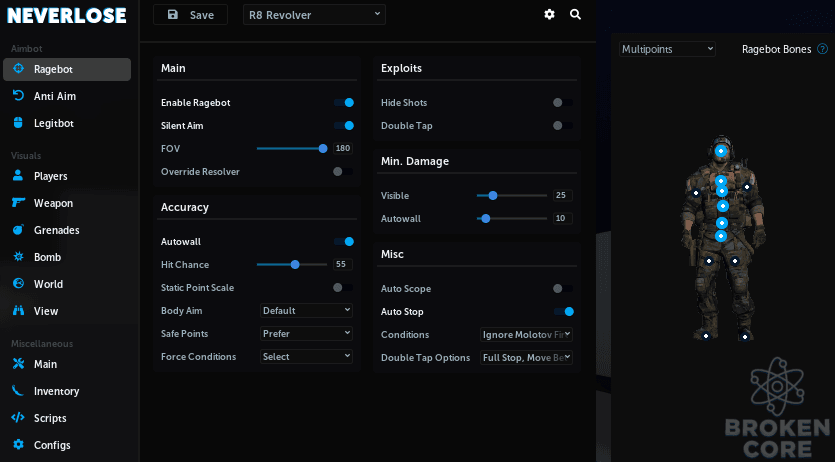Open Force Conditions Select dropdown

tap(306, 357)
